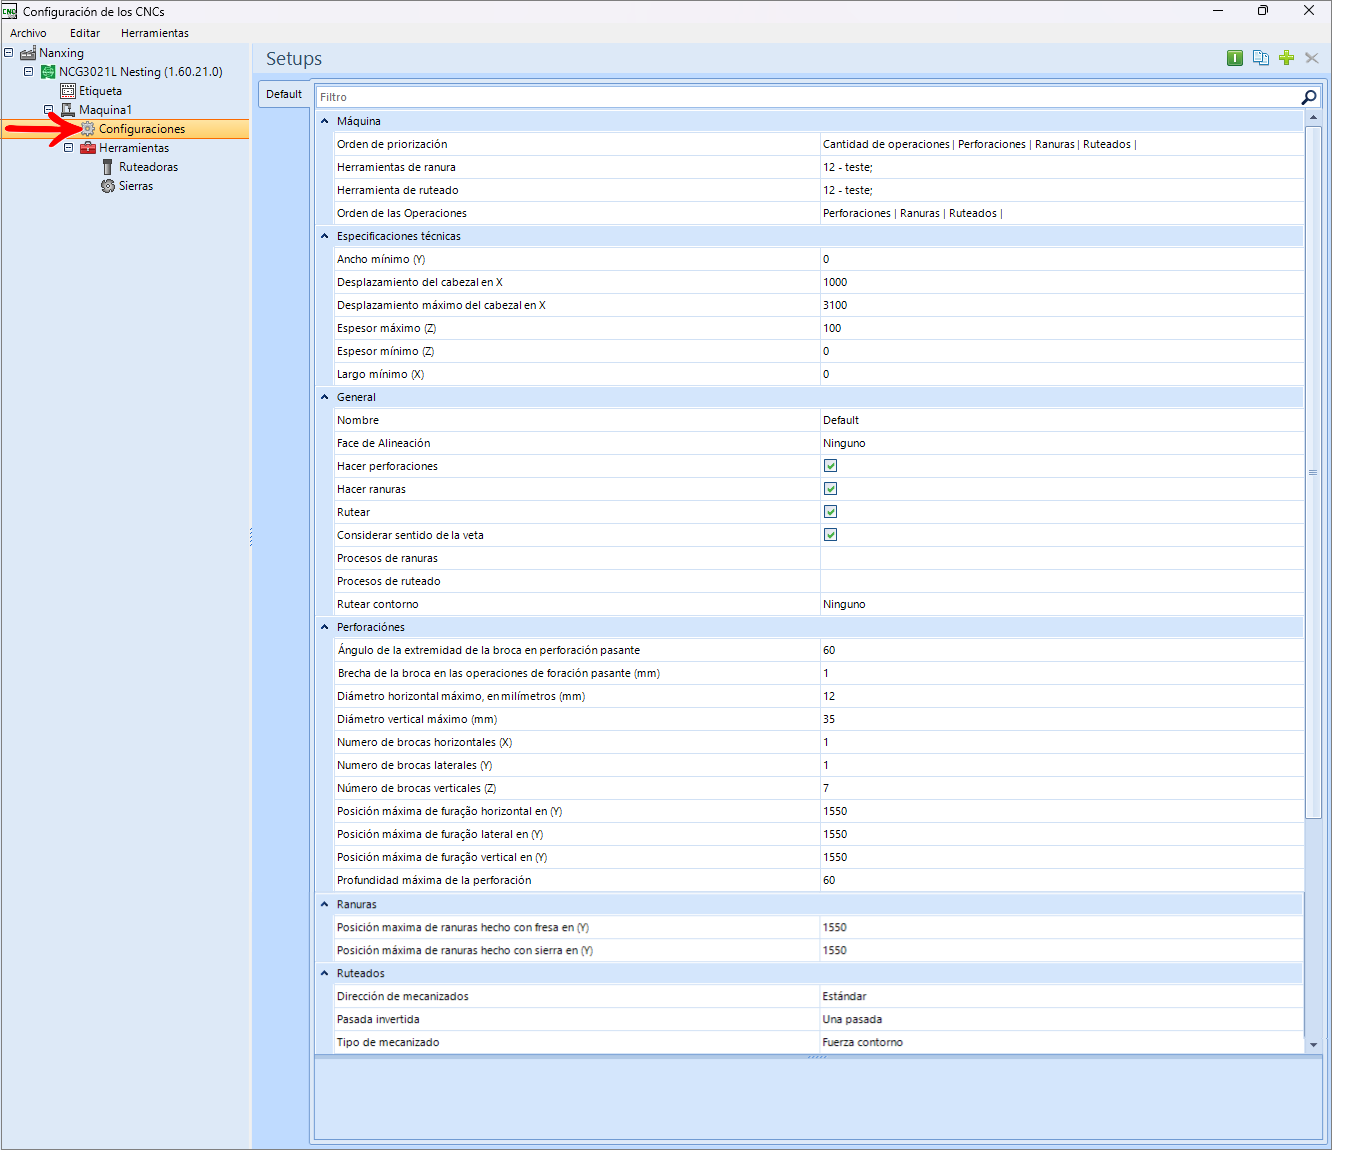Collapse the Perforaciónes section
1369x1160 pixels.
coord(324,627)
